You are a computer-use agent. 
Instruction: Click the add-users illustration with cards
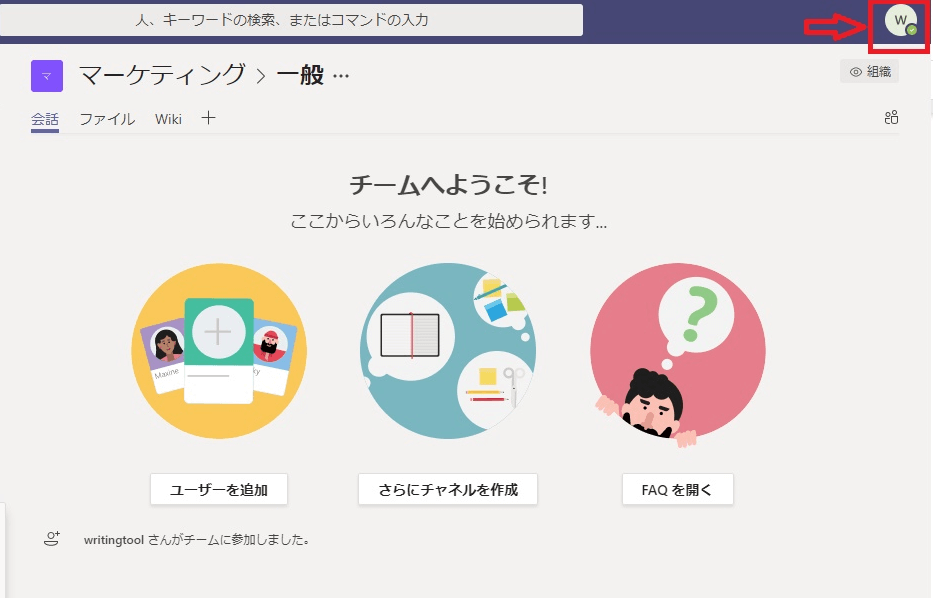(x=219, y=351)
